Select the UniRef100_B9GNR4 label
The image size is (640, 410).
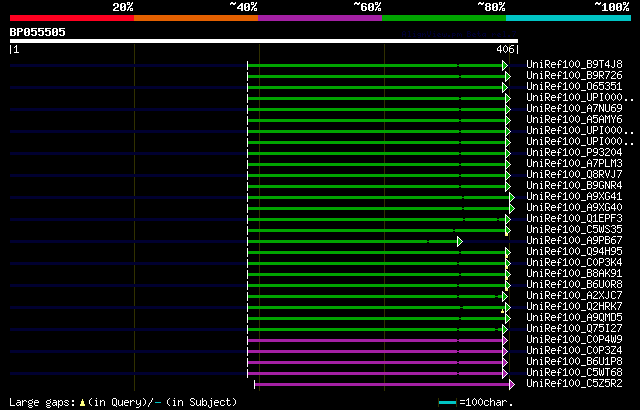(x=574, y=185)
